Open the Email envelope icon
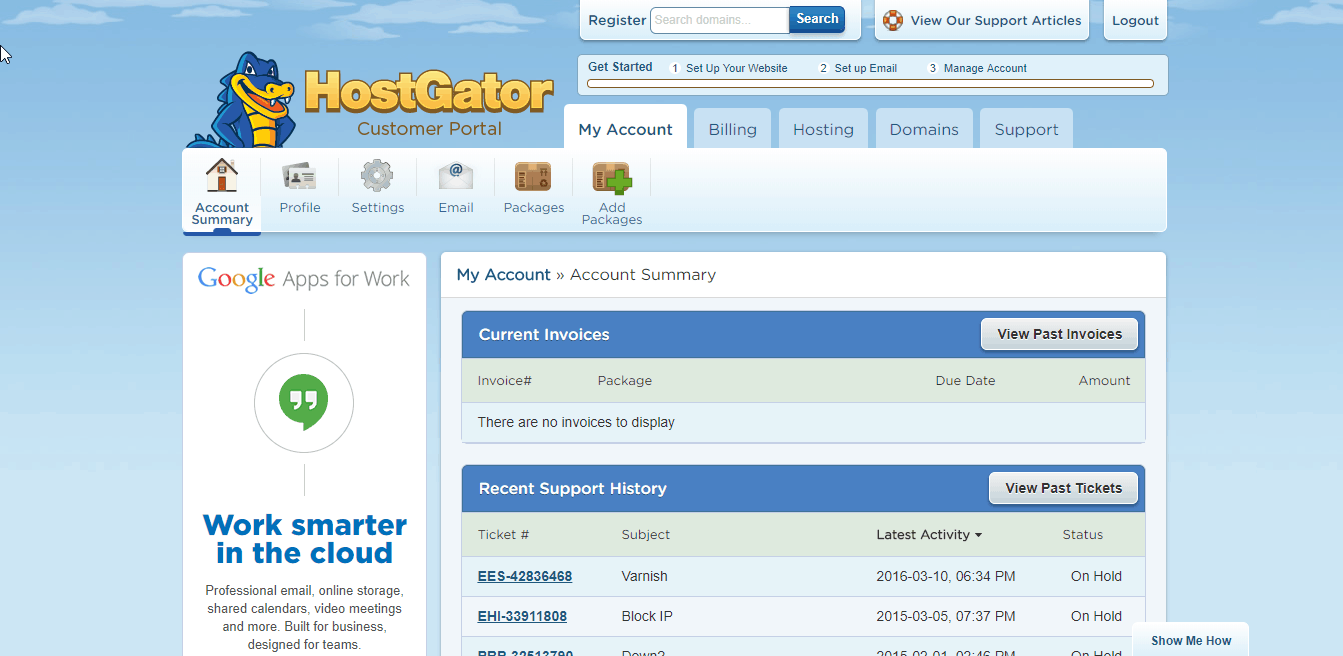 point(456,176)
